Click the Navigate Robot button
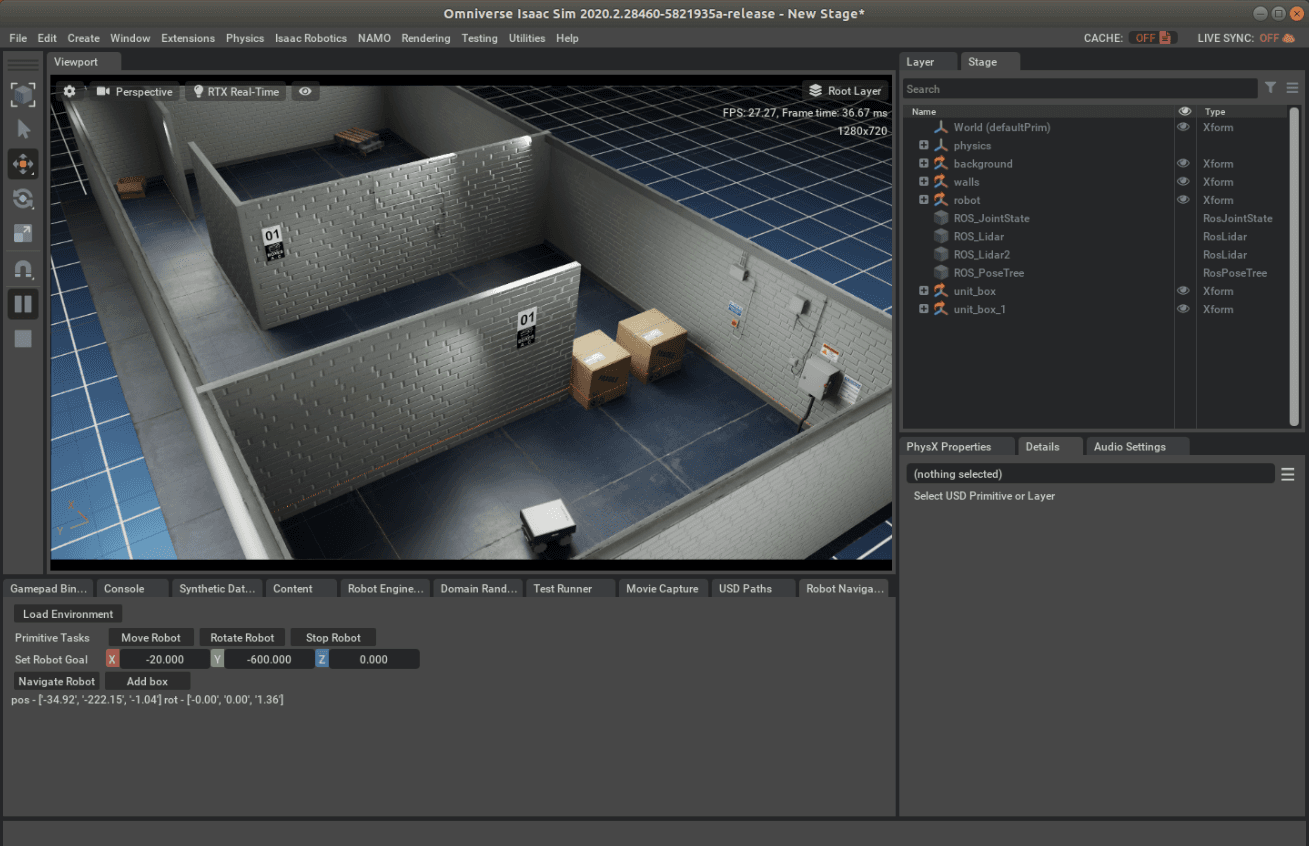1309x846 pixels. click(x=57, y=682)
